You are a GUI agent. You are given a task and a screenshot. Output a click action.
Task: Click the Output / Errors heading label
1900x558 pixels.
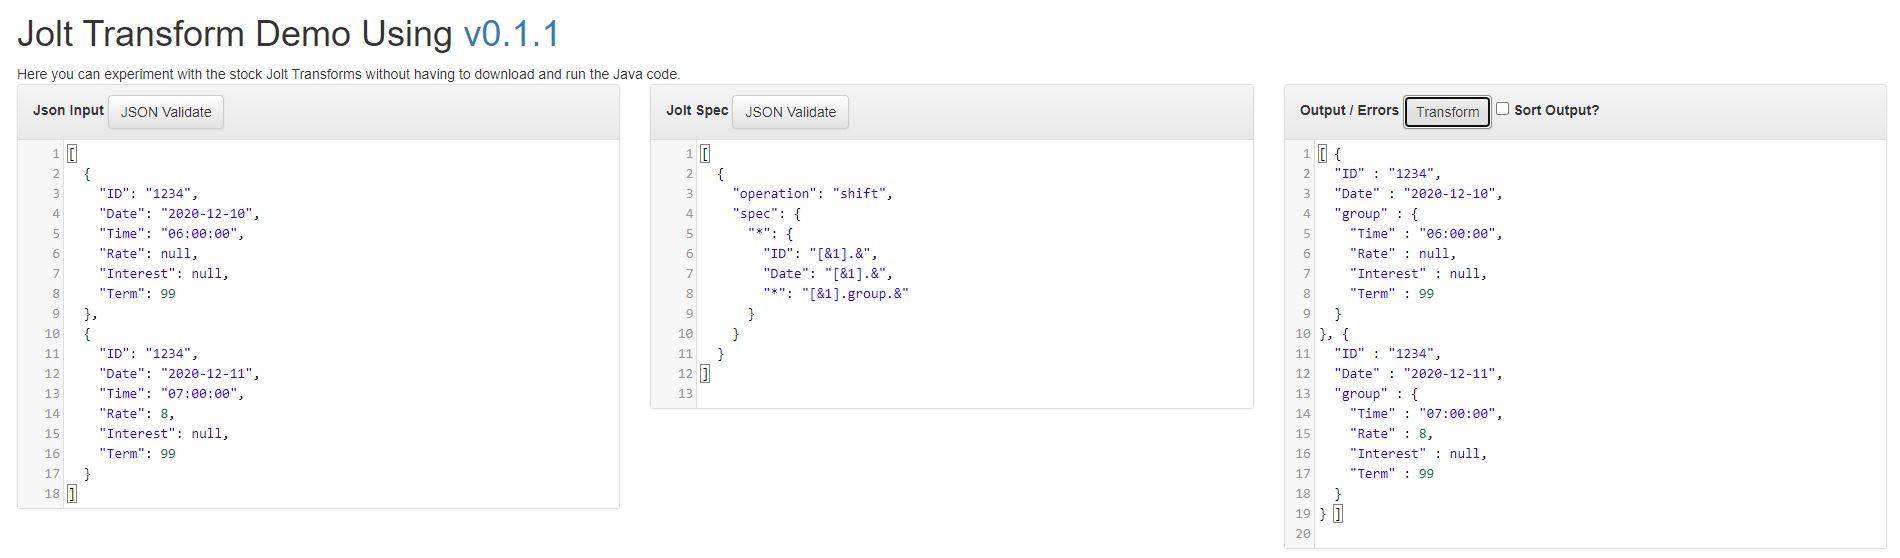[1349, 110]
